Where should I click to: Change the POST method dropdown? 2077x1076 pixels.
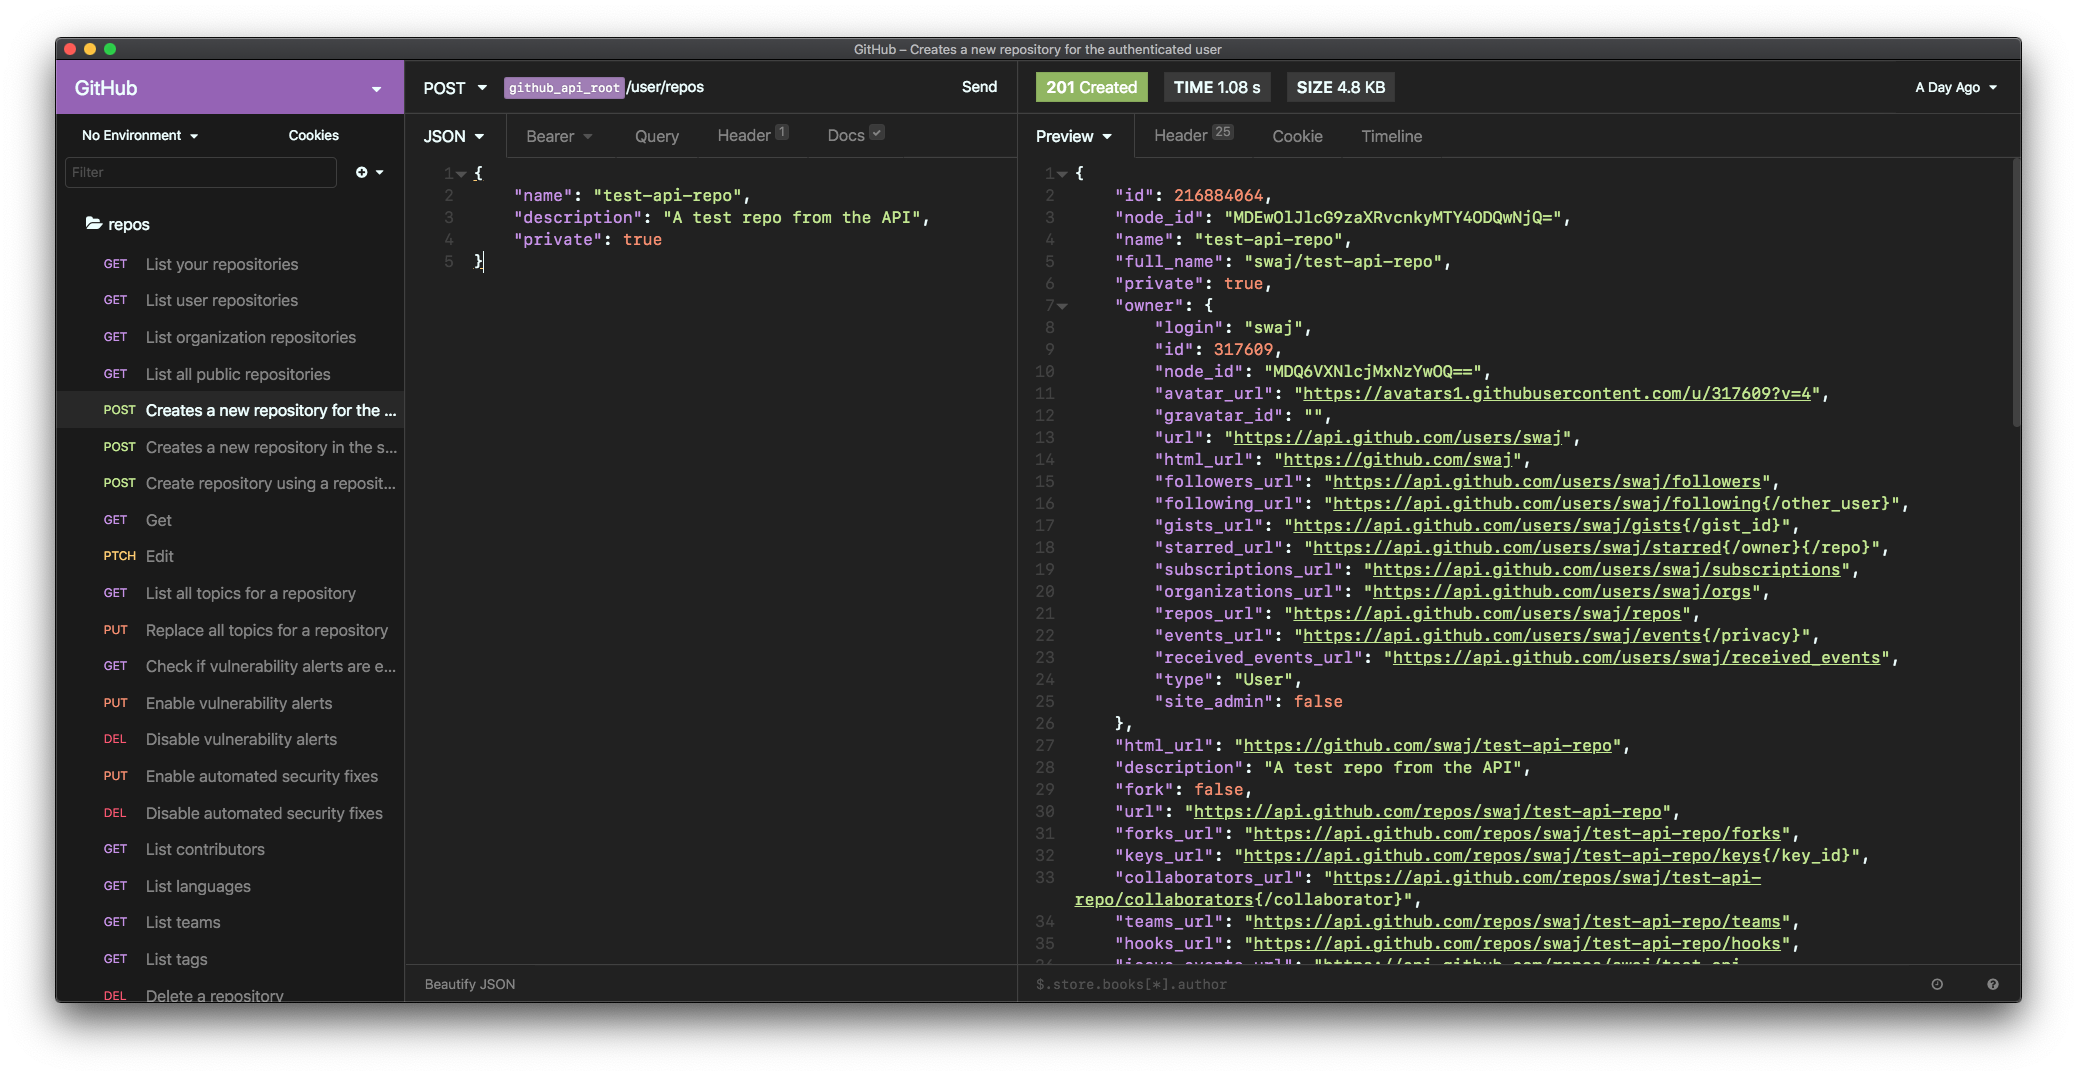(x=455, y=87)
